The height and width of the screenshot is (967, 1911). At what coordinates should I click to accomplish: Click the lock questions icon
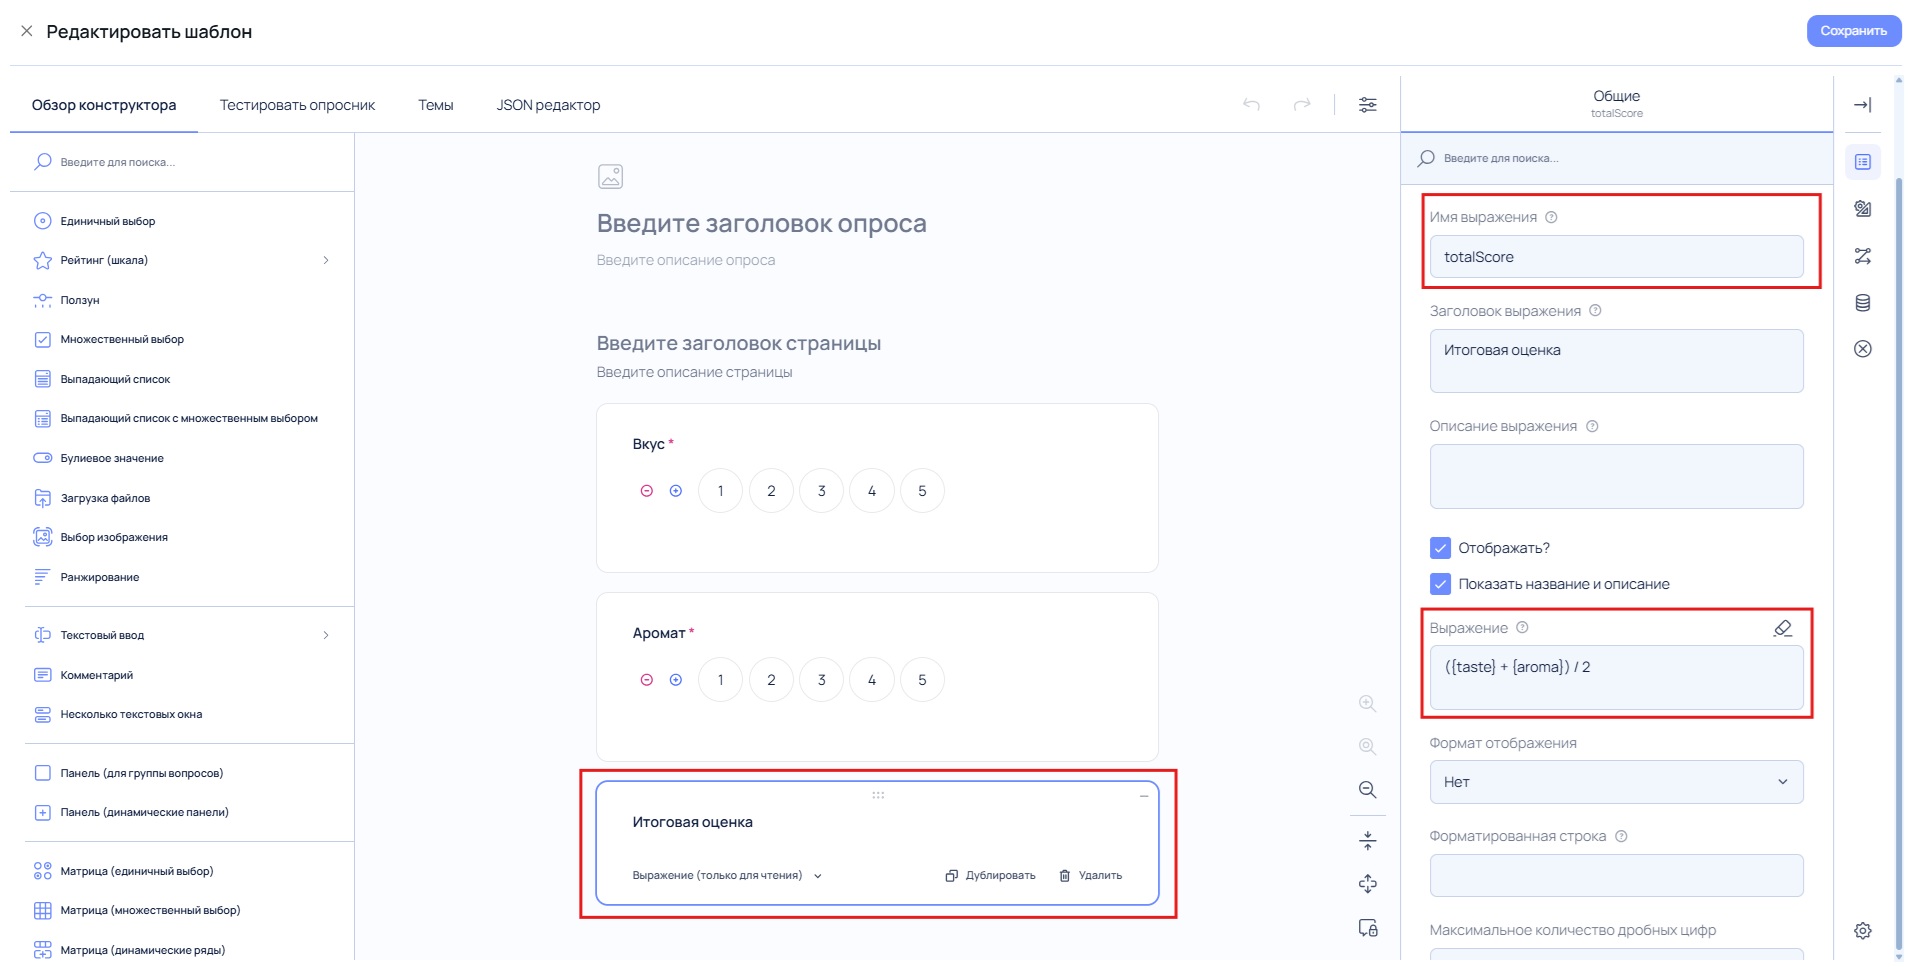[x=1368, y=928]
